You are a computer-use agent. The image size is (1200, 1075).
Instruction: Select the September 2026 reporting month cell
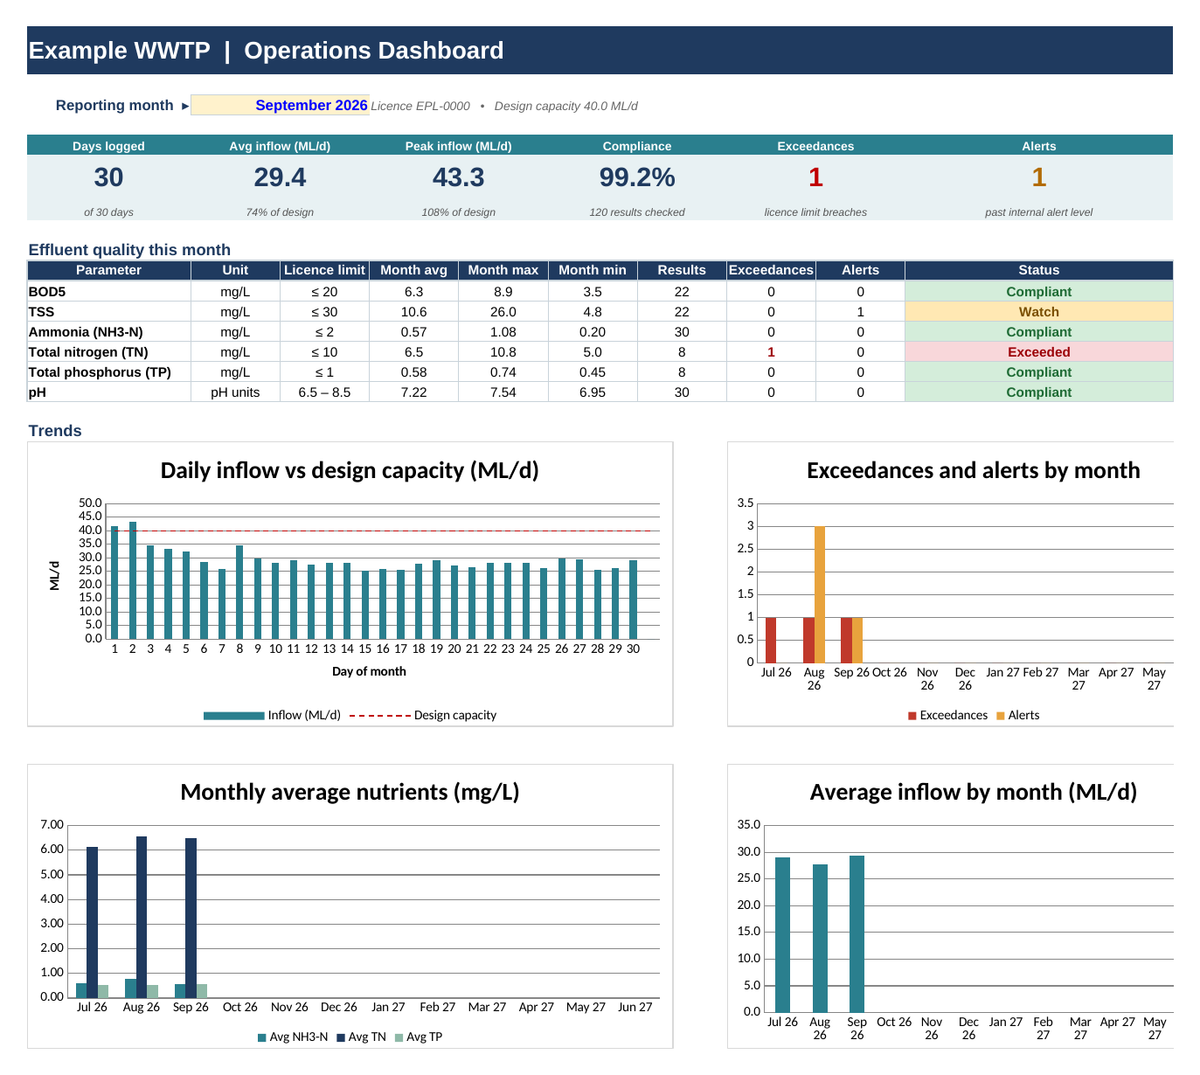(280, 105)
